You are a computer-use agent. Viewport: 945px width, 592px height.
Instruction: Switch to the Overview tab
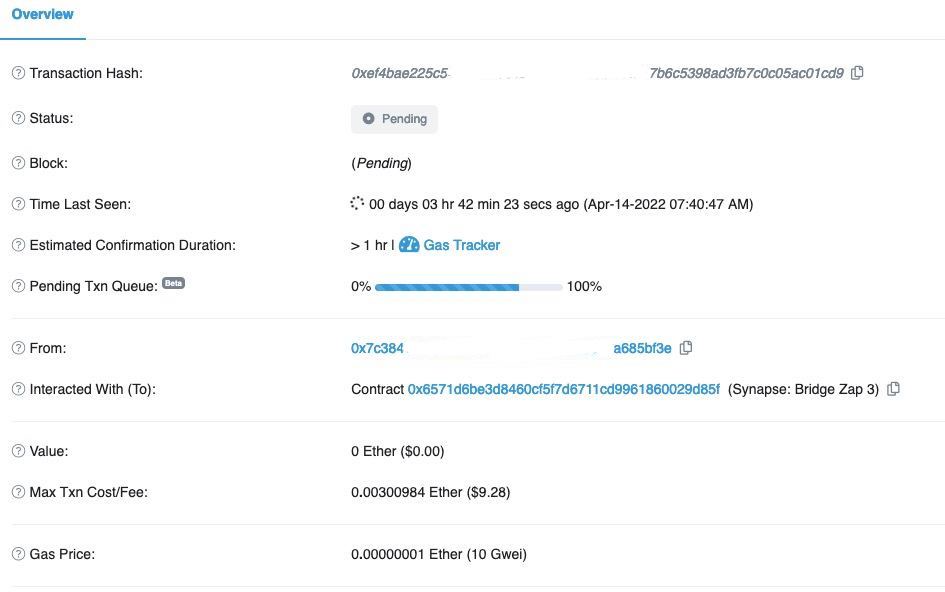click(42, 14)
